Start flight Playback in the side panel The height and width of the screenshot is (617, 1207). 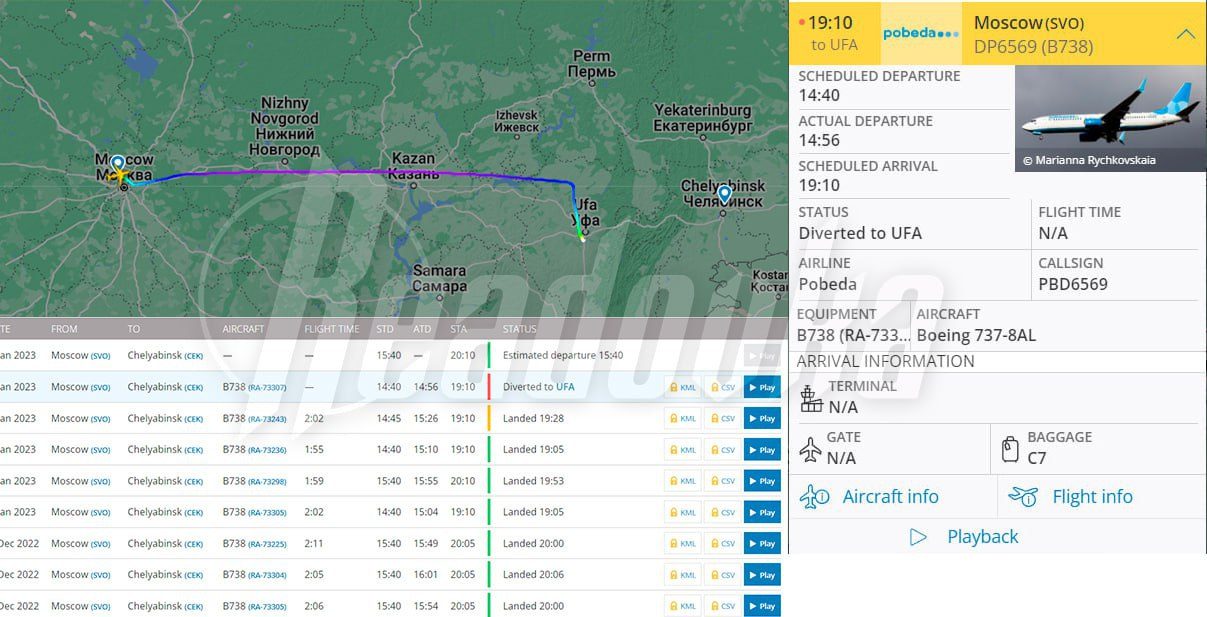pyautogui.click(x=964, y=537)
